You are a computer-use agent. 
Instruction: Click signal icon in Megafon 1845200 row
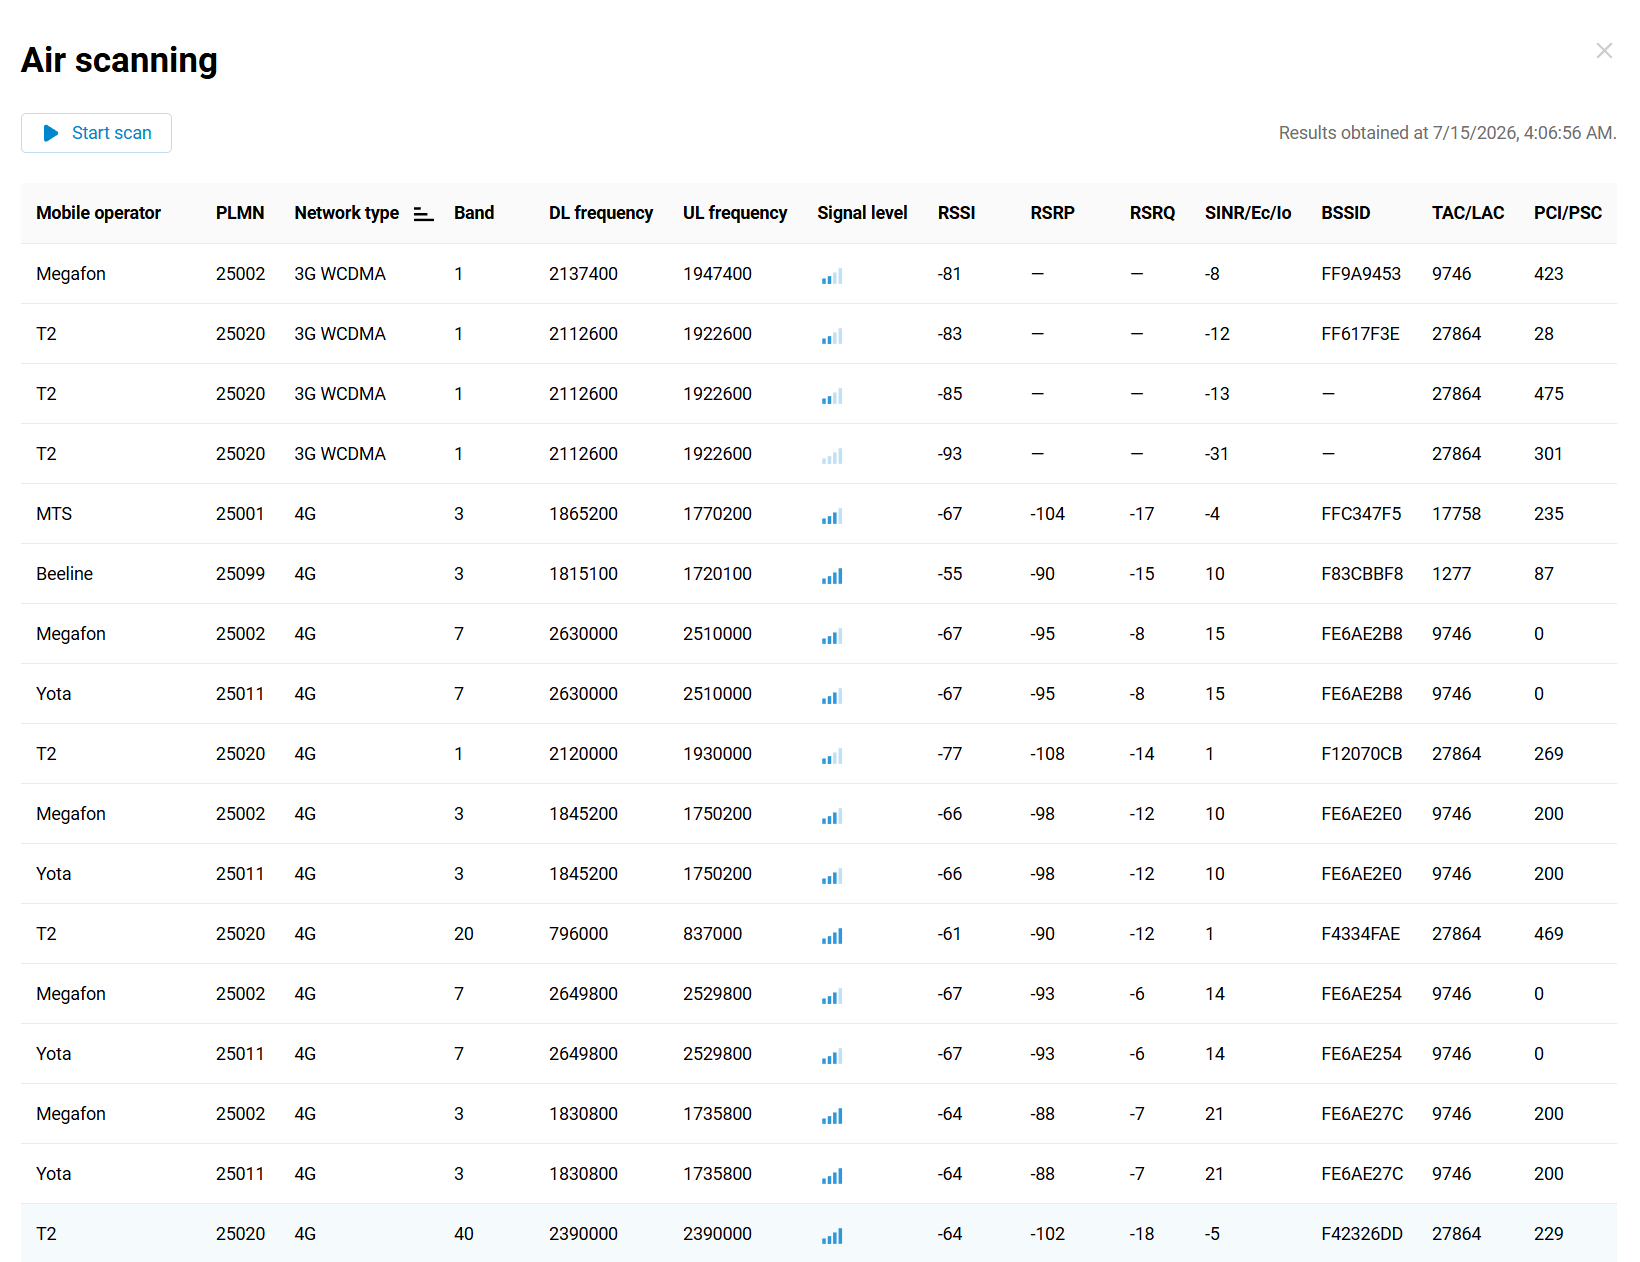pyautogui.click(x=832, y=815)
